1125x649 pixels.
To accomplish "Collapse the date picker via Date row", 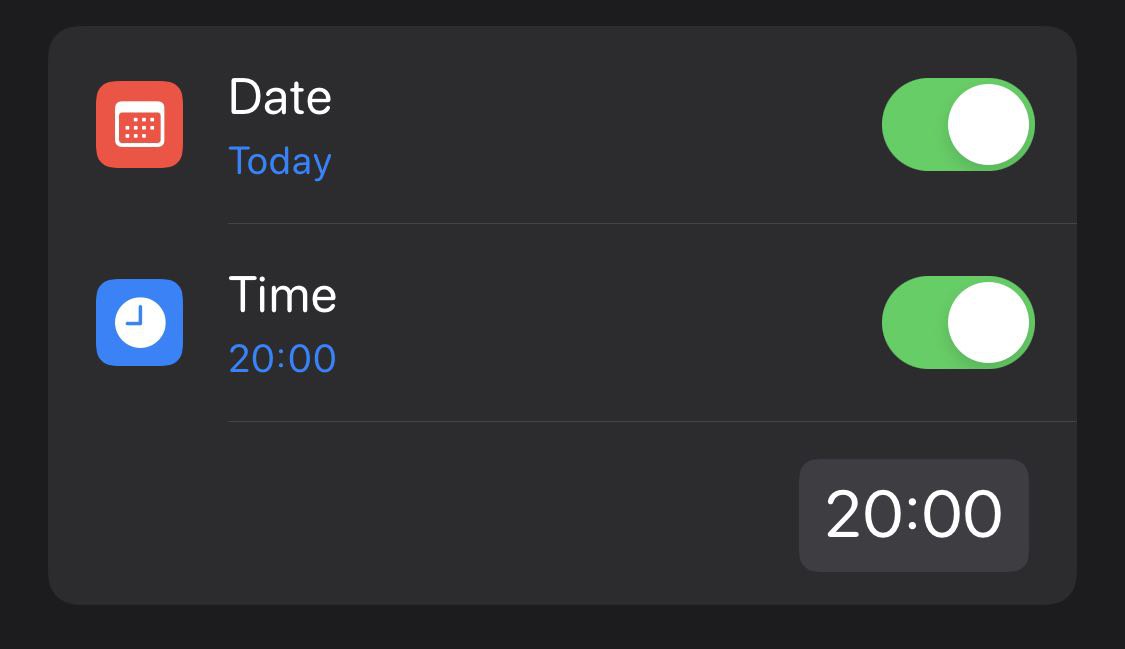I will (x=562, y=125).
